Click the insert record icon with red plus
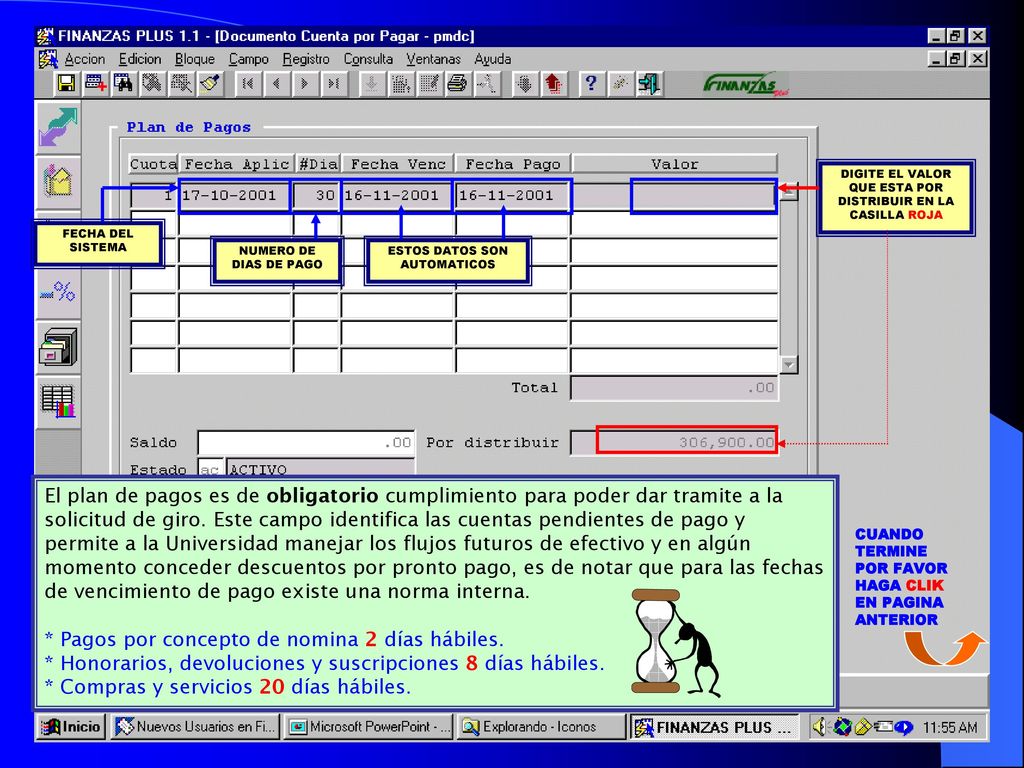This screenshot has height=768, width=1024. pyautogui.click(x=95, y=84)
